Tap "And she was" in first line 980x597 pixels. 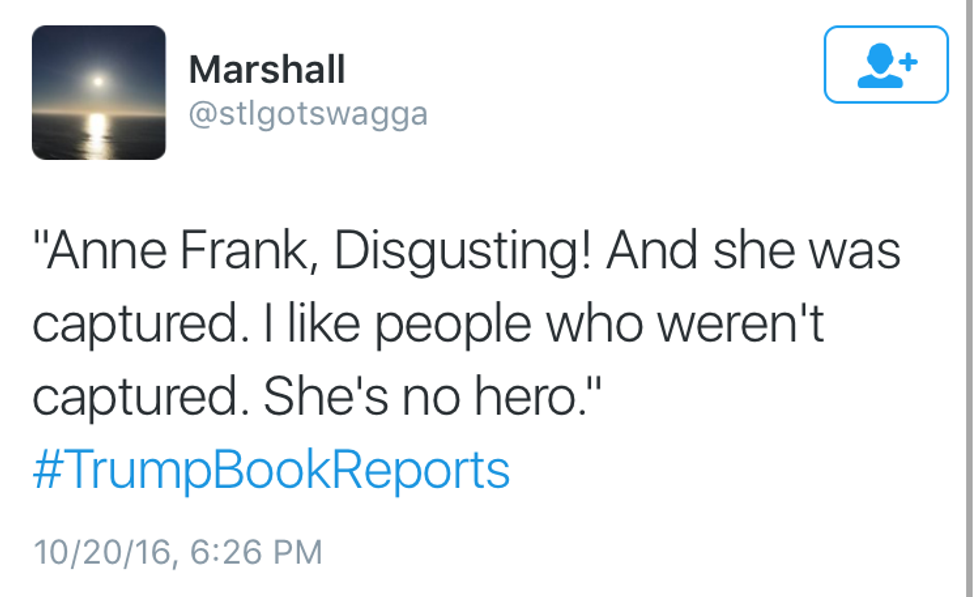pyautogui.click(x=754, y=252)
